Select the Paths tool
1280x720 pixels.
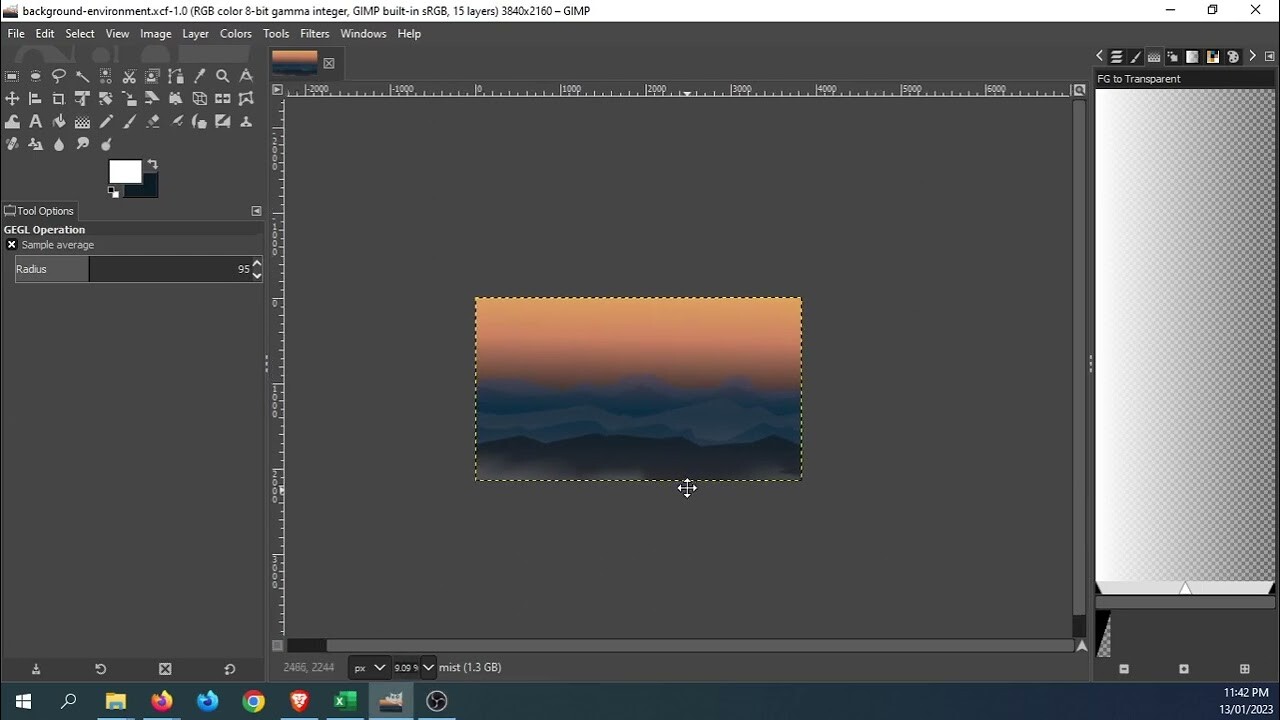click(176, 76)
